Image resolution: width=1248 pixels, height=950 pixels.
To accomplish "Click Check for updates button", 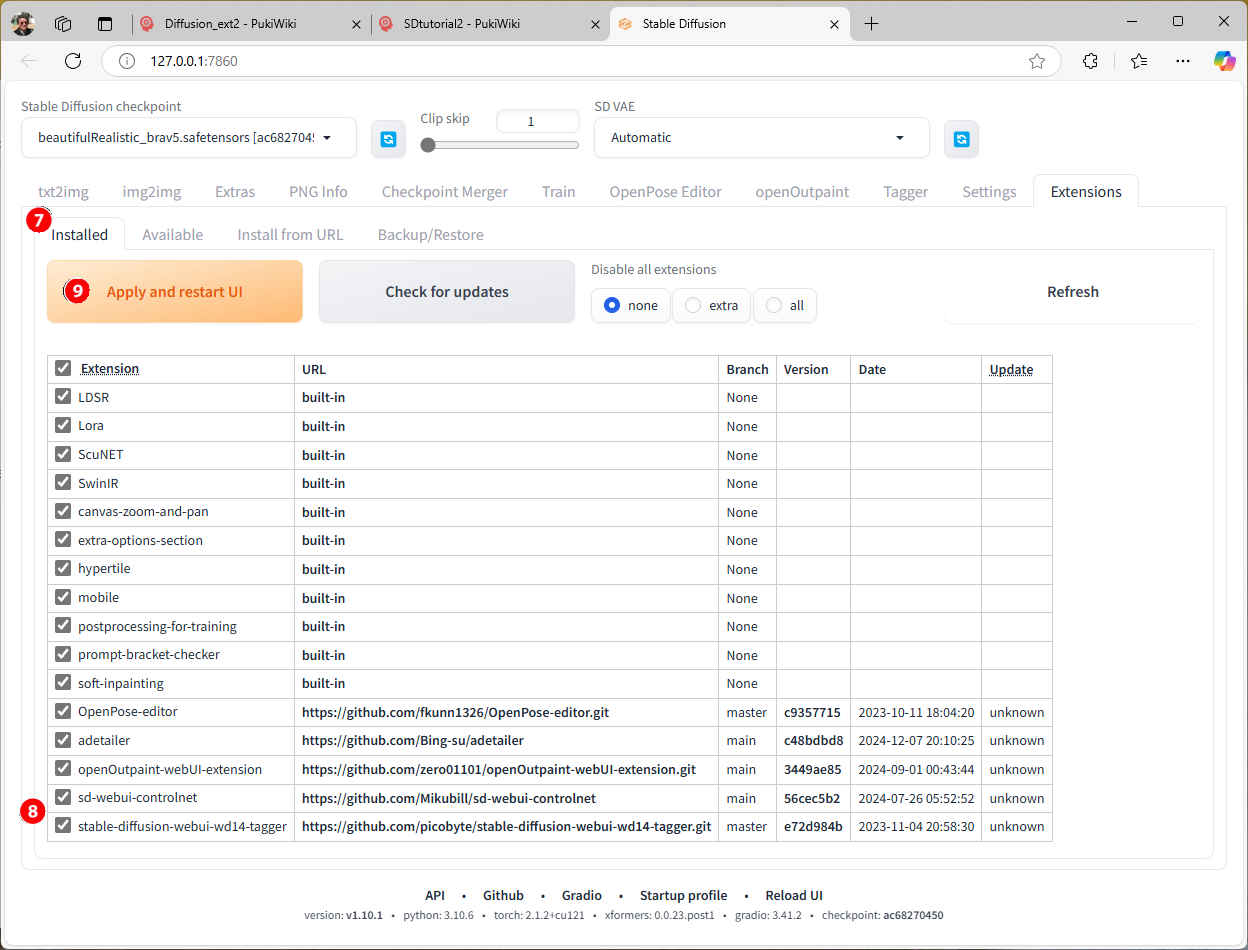I will [447, 292].
